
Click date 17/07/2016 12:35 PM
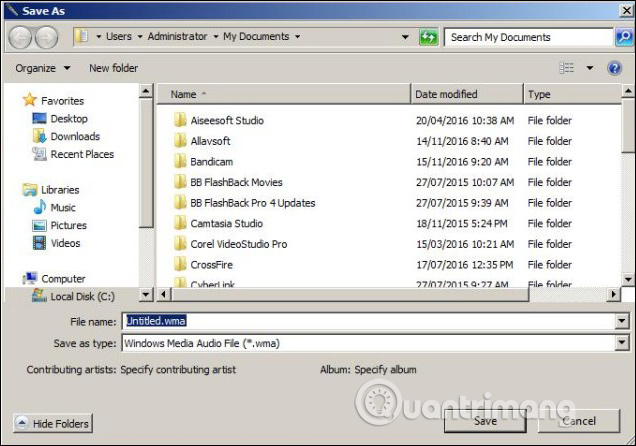(x=464, y=265)
